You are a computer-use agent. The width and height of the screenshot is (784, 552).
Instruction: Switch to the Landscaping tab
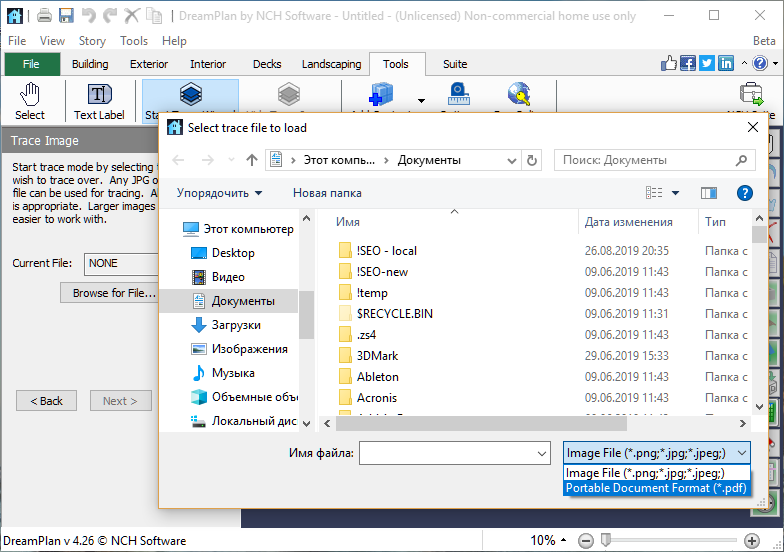(331, 64)
